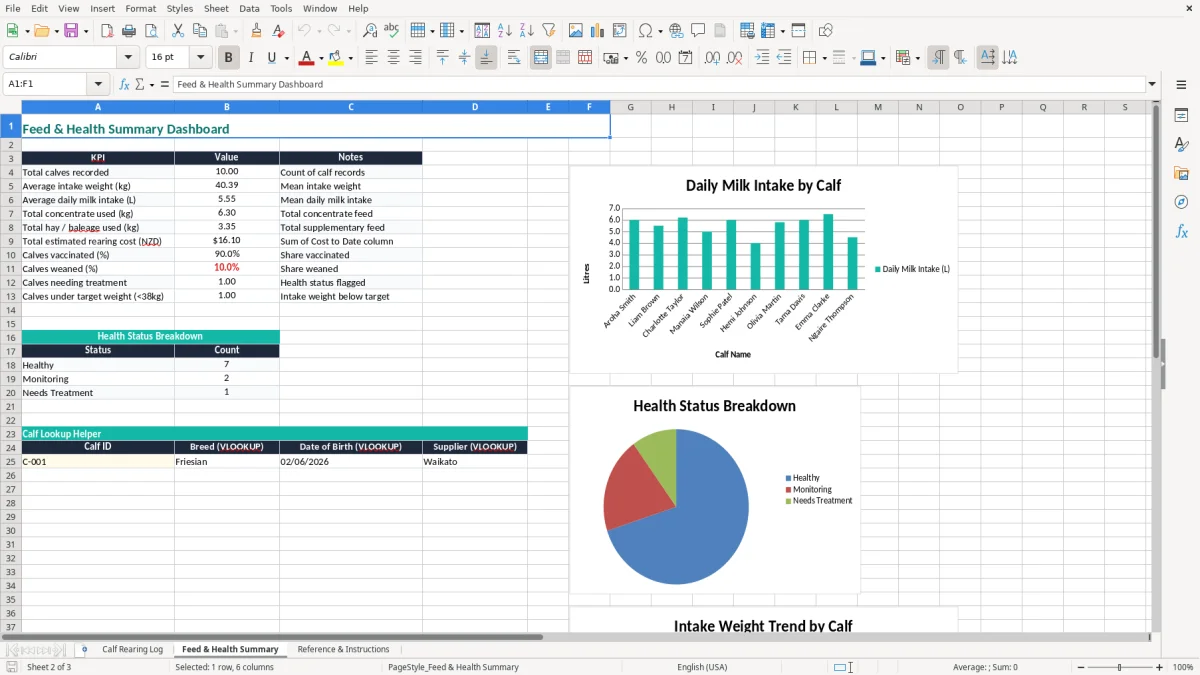Click the Spelling check icon
The image size is (1200, 675).
(392, 31)
